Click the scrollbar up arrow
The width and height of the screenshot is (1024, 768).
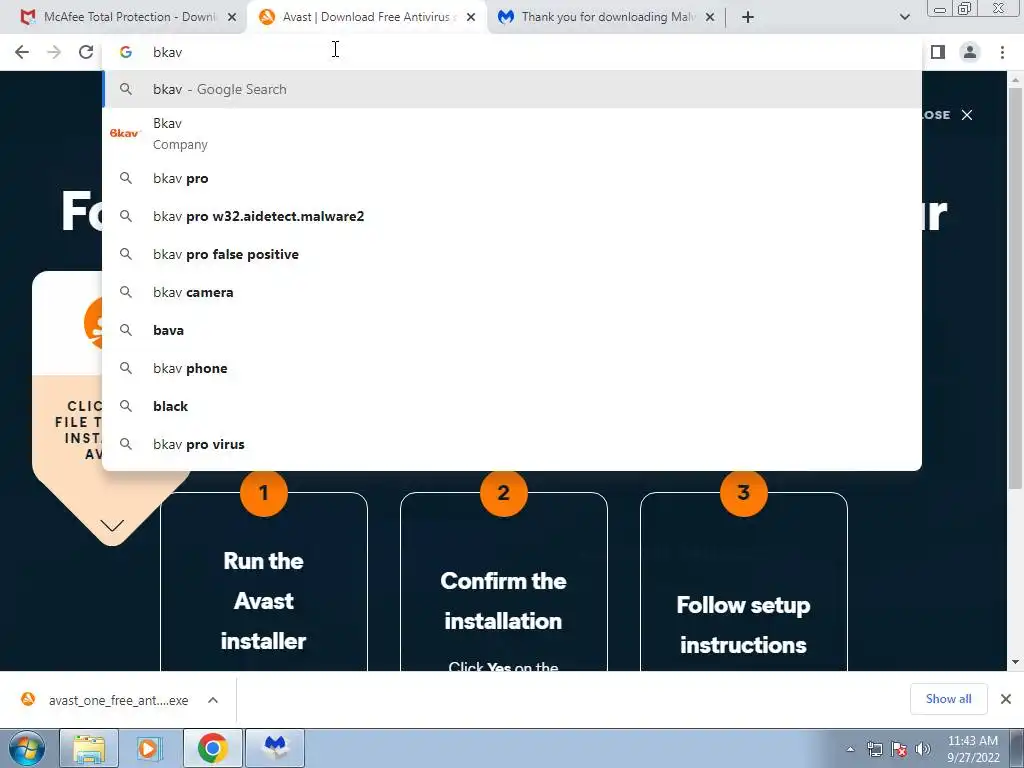pyautogui.click(x=1015, y=80)
